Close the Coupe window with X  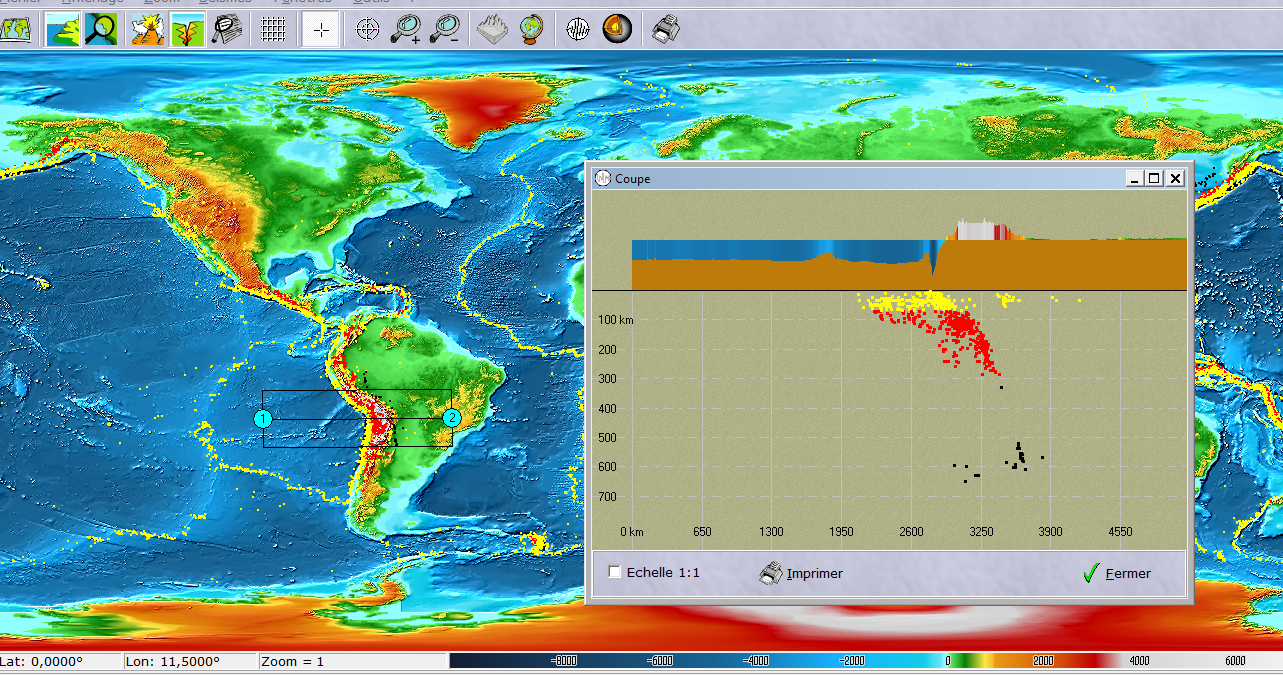tap(1175, 178)
